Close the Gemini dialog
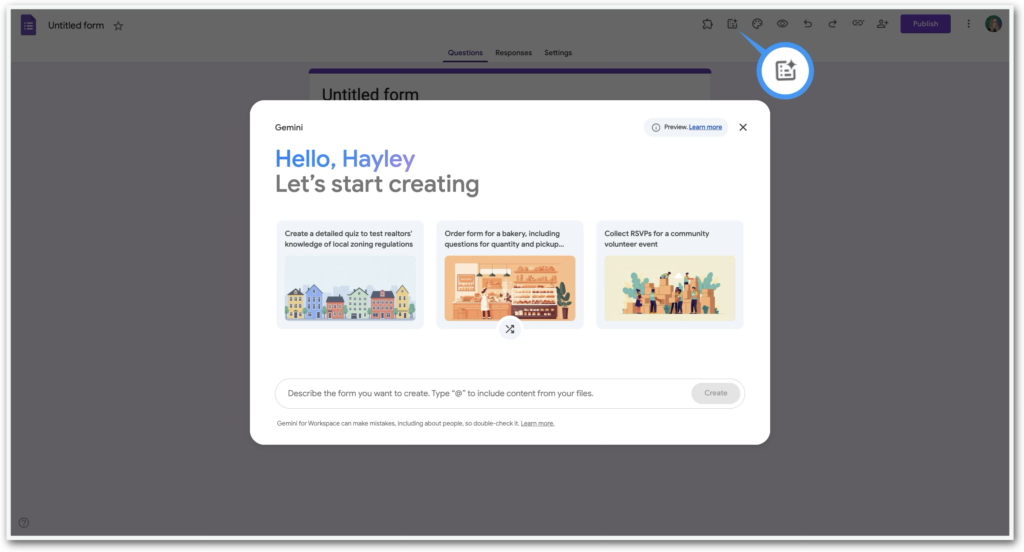Viewport: 1024px width, 552px height. point(743,127)
